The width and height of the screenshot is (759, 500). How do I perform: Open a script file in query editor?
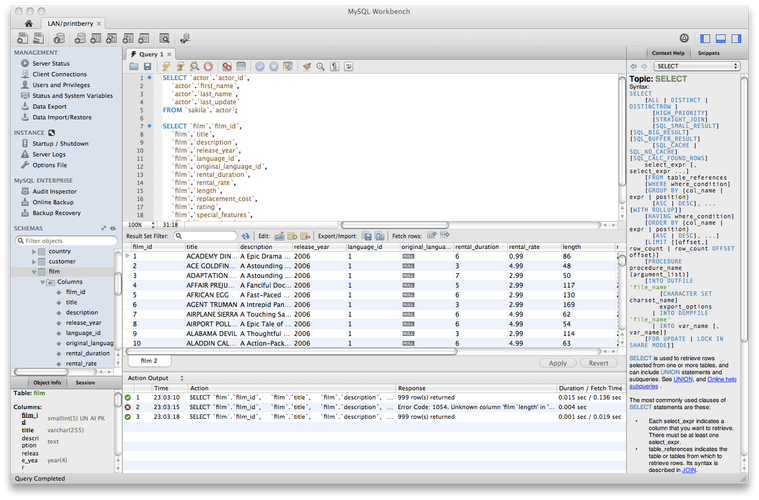(134, 66)
